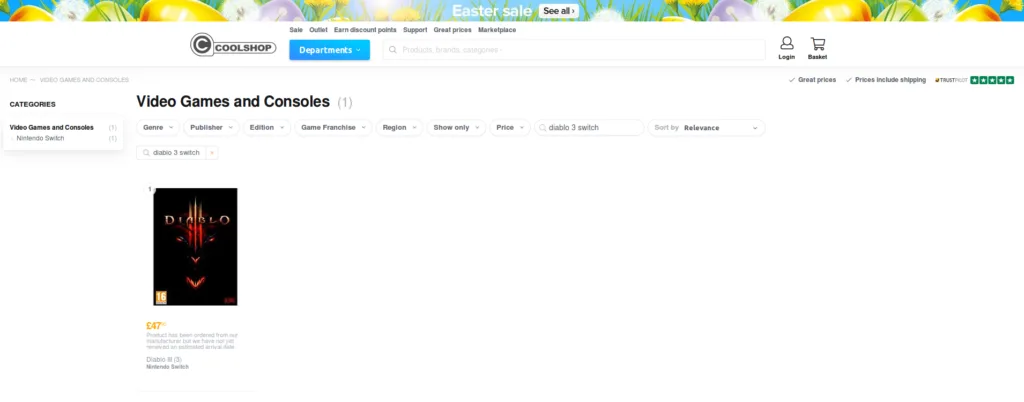This screenshot has height=402, width=1024.
Task: Select Video Games and Consoles category
Action: pos(52,128)
